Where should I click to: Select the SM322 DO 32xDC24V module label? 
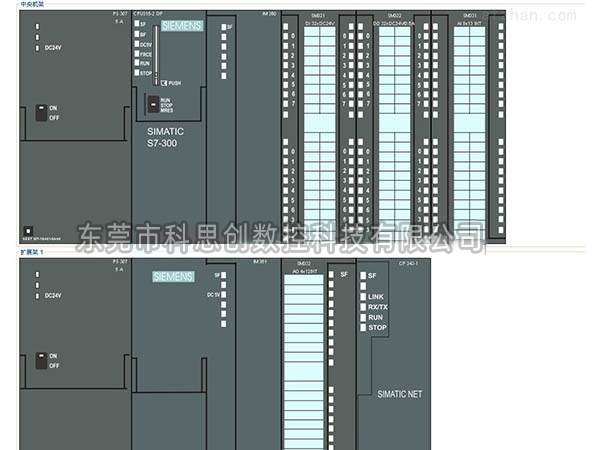[x=394, y=20]
